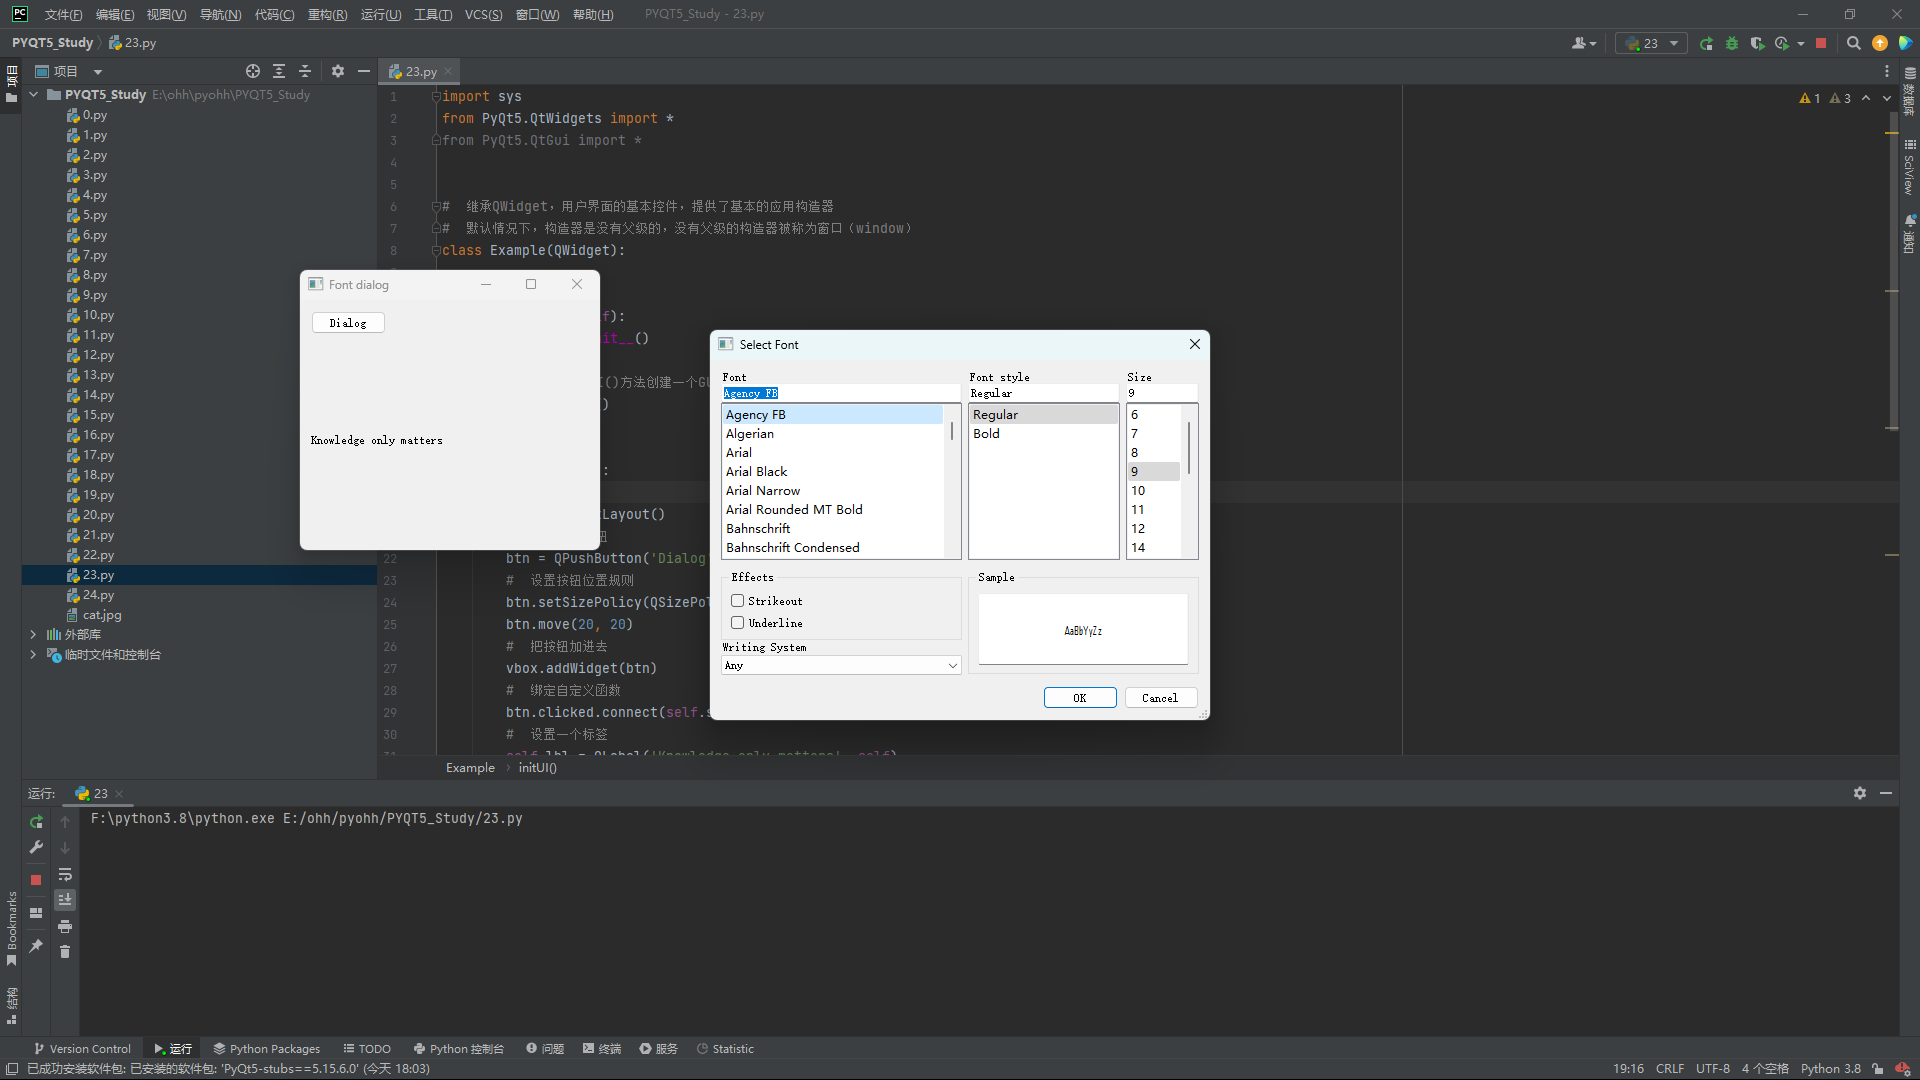Open the run configuration 23 dropdown
Screen dimensions: 1920x1080
[1652, 43]
